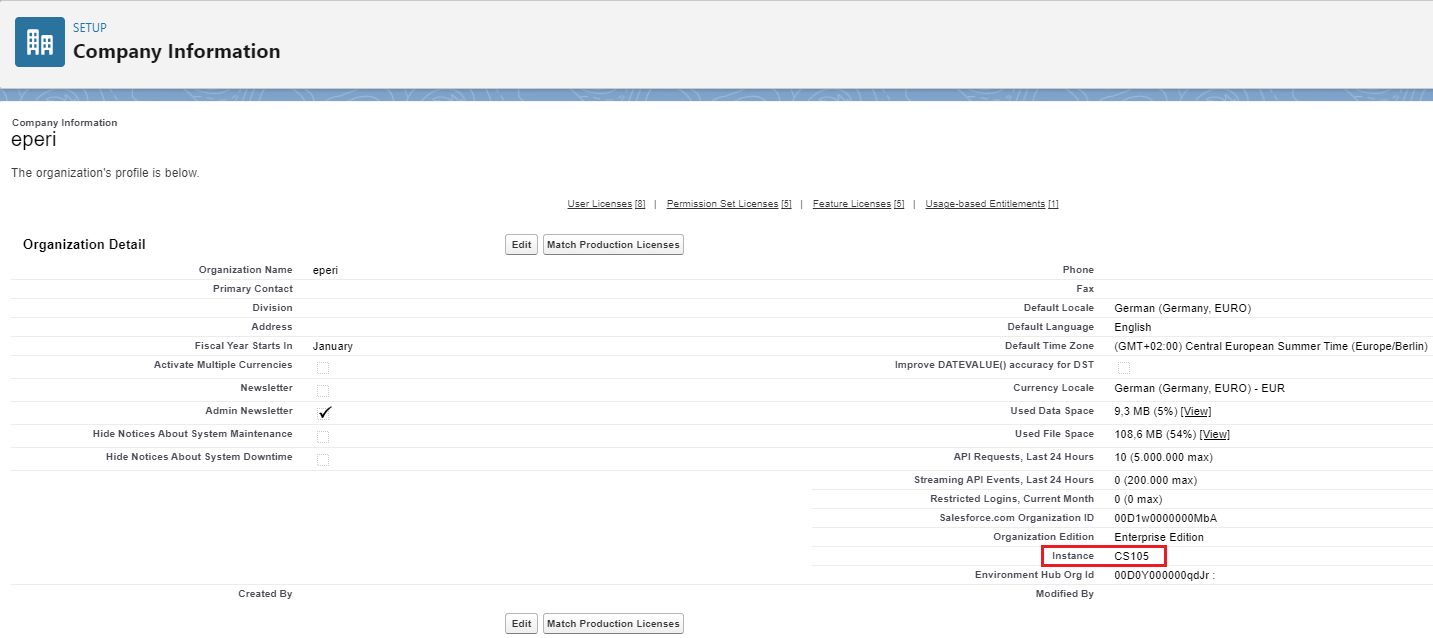The image size is (1433, 638).
Task: Select the 108,6 MB (54%) value
Action: coord(1155,434)
